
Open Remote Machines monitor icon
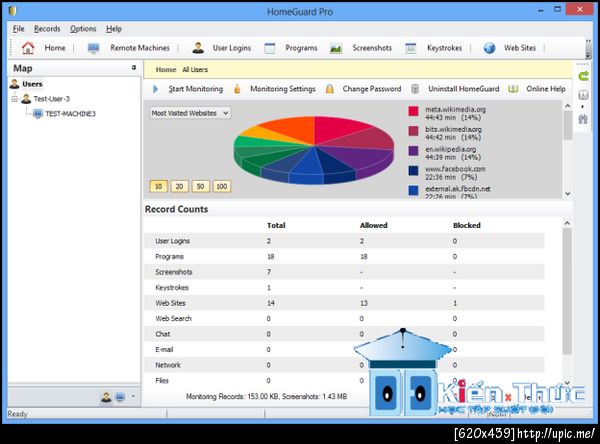tap(93, 48)
